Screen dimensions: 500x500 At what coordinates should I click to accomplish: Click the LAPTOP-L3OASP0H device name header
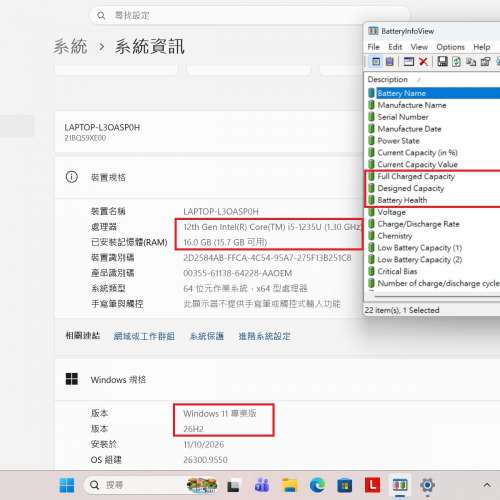pos(102,127)
